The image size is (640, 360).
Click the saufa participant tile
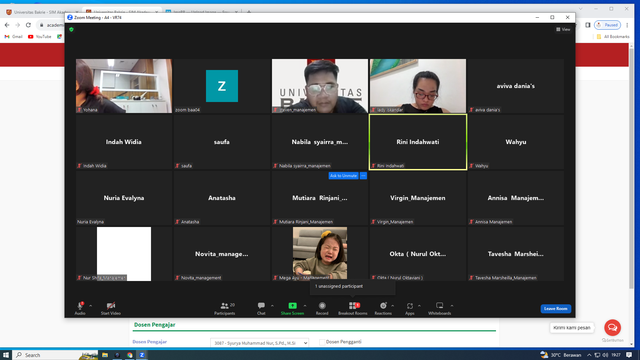pyautogui.click(x=222, y=142)
